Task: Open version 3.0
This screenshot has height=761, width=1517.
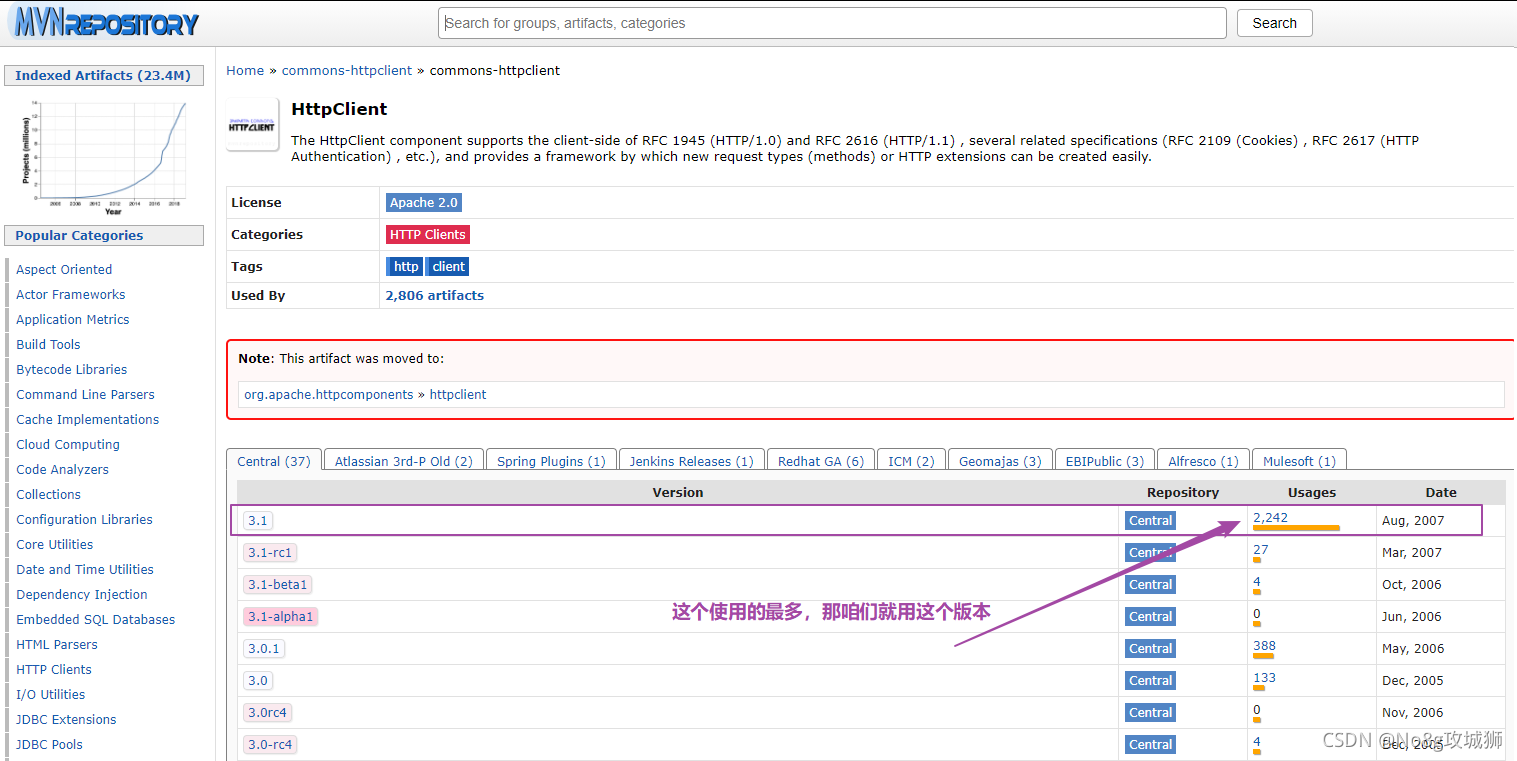Action: pyautogui.click(x=258, y=680)
